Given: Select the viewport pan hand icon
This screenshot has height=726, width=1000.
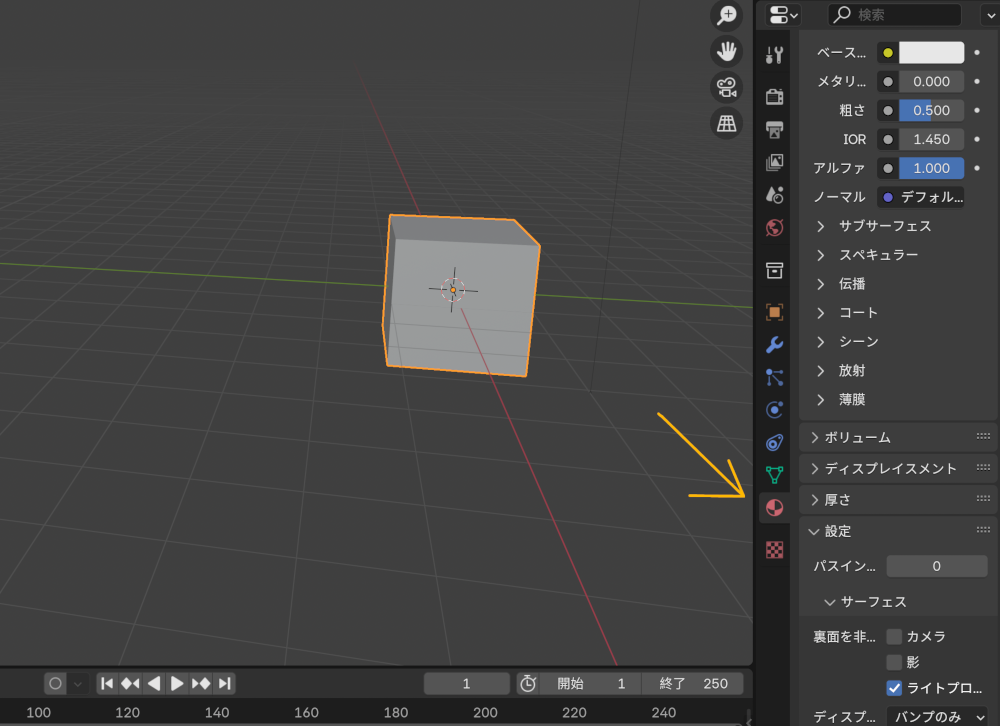Looking at the screenshot, I should (726, 51).
